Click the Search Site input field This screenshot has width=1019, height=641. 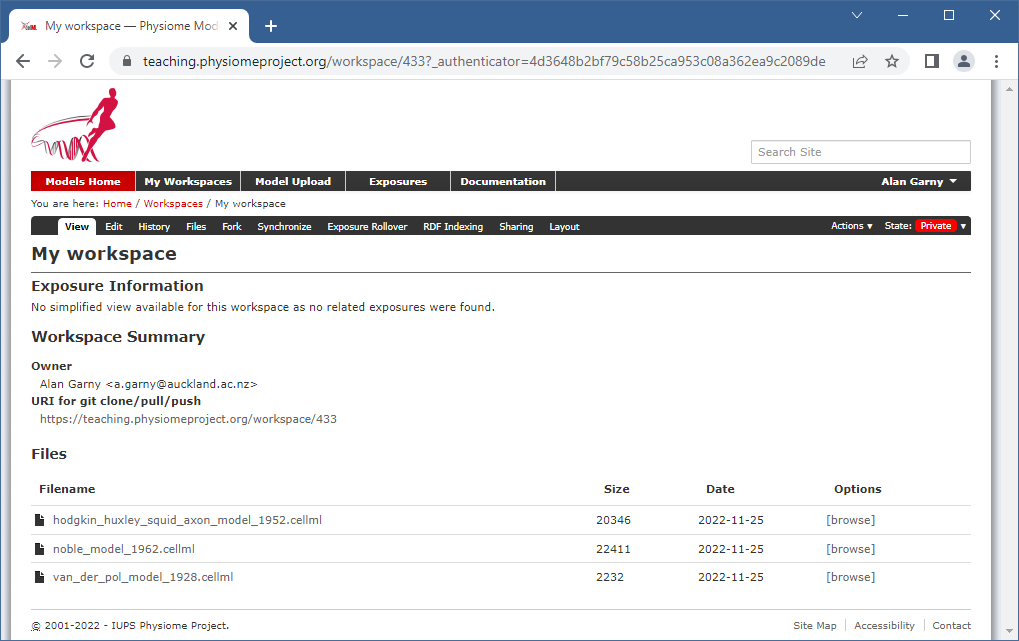click(x=860, y=152)
